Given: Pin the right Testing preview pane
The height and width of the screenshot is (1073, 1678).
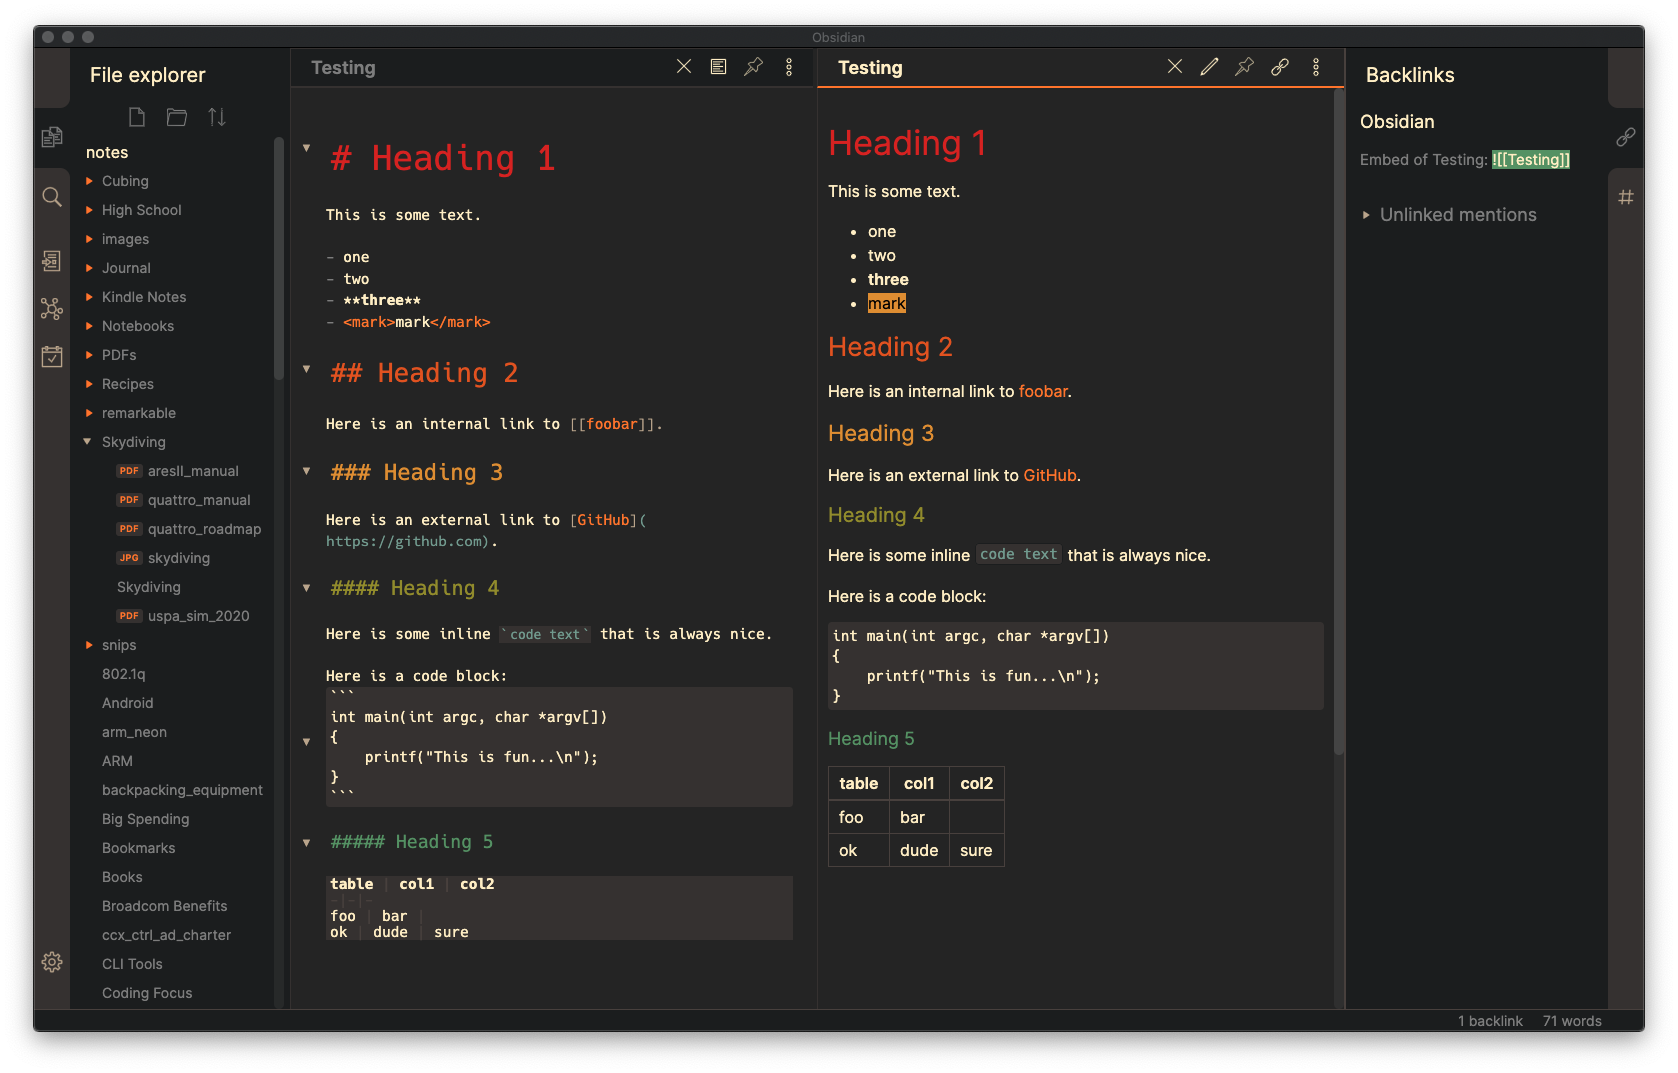Looking at the screenshot, I should (x=1245, y=67).
